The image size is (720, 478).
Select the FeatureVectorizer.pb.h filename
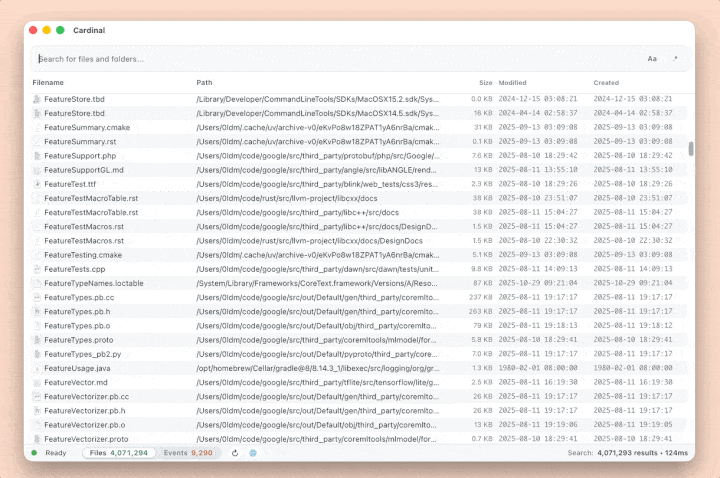click(84, 411)
